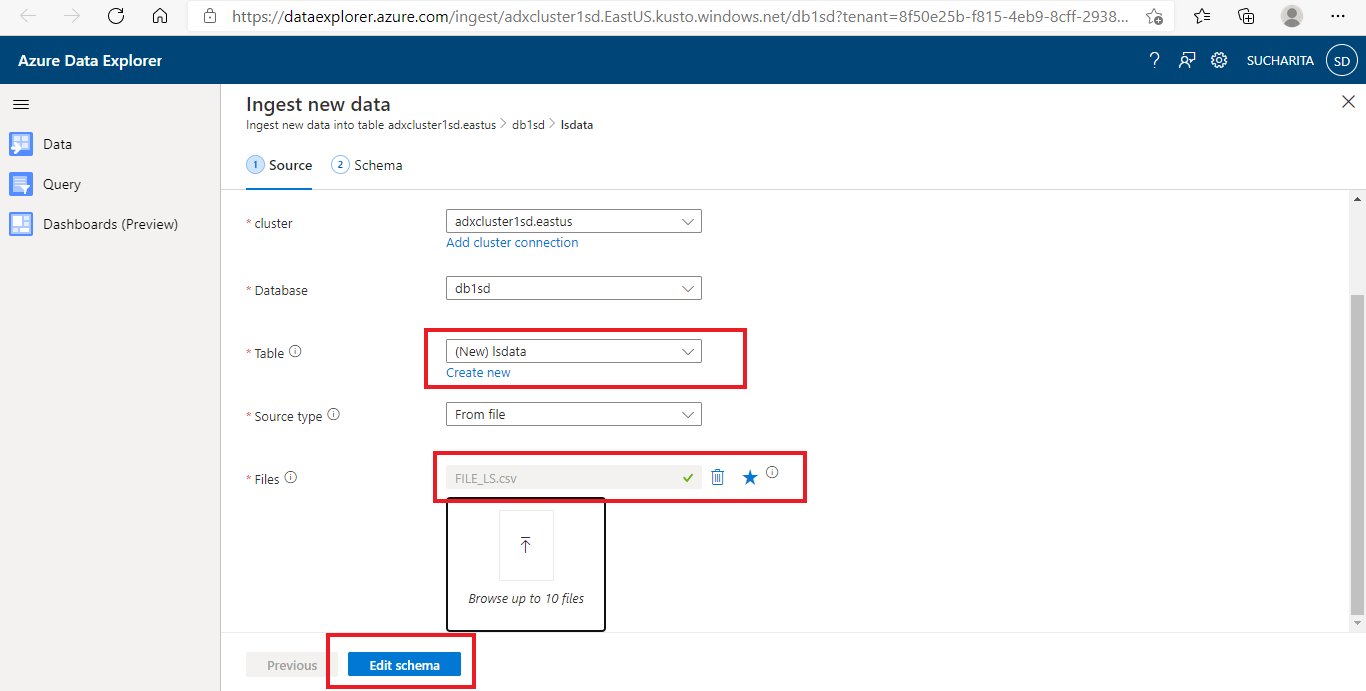This screenshot has width=1366, height=691.
Task: Open the cluster dropdown
Action: click(x=573, y=221)
